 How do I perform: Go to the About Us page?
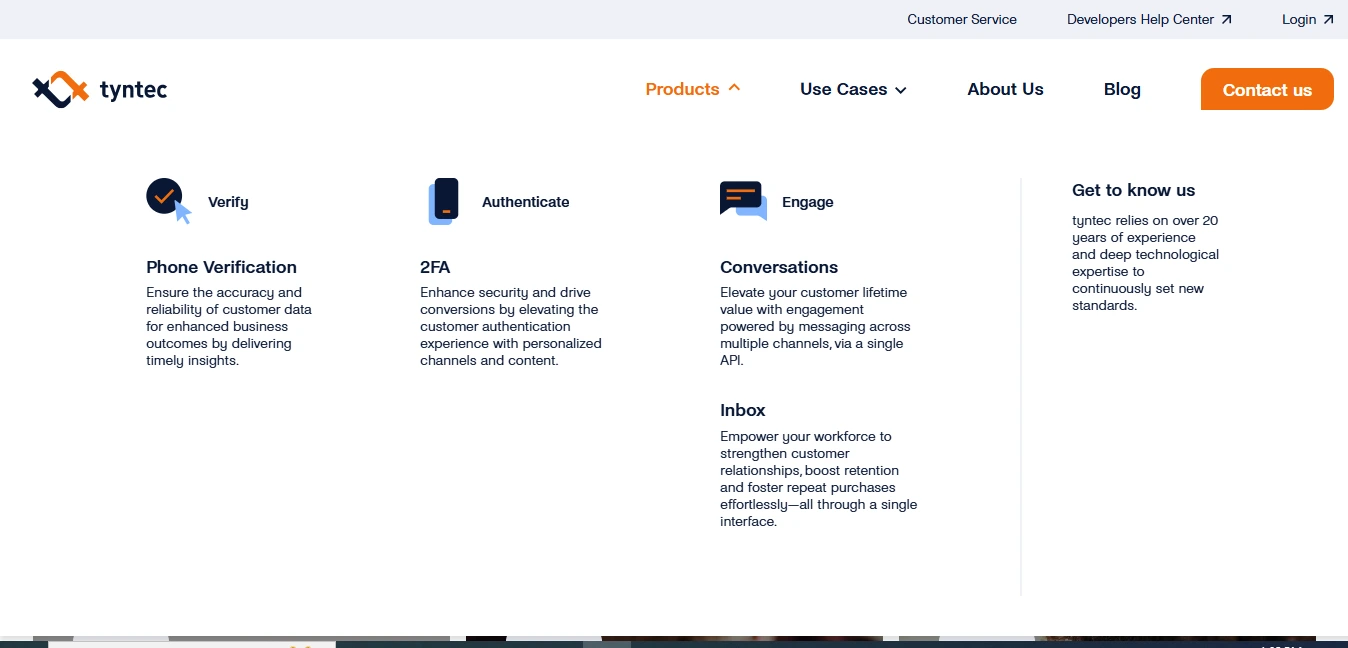[x=1005, y=89]
